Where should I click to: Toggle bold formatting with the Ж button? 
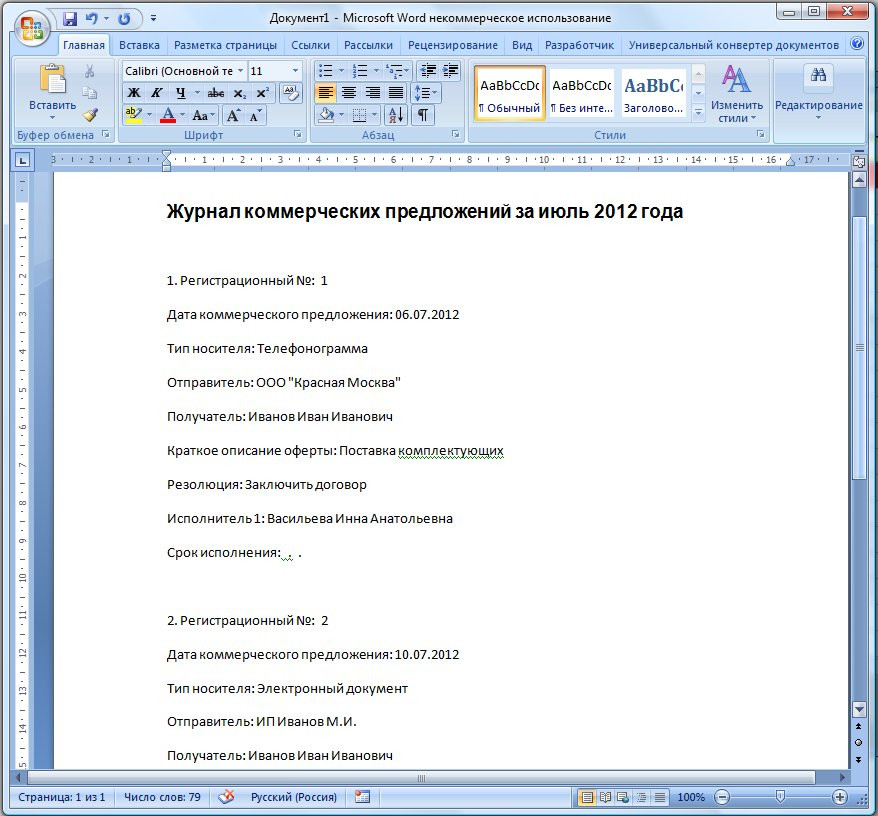[x=133, y=93]
